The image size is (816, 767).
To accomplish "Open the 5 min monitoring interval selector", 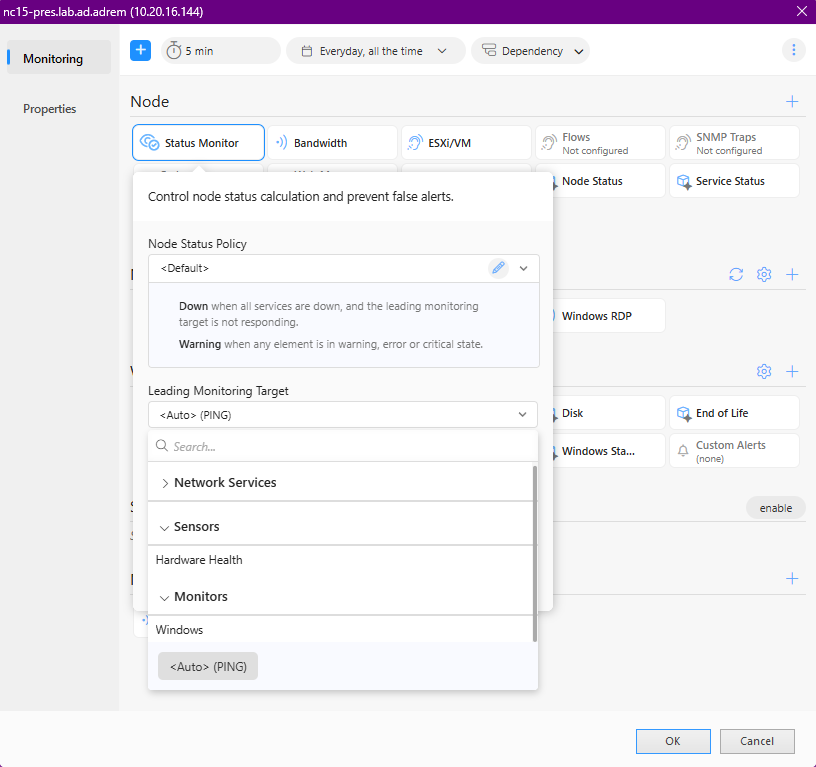I will pyautogui.click(x=221, y=50).
